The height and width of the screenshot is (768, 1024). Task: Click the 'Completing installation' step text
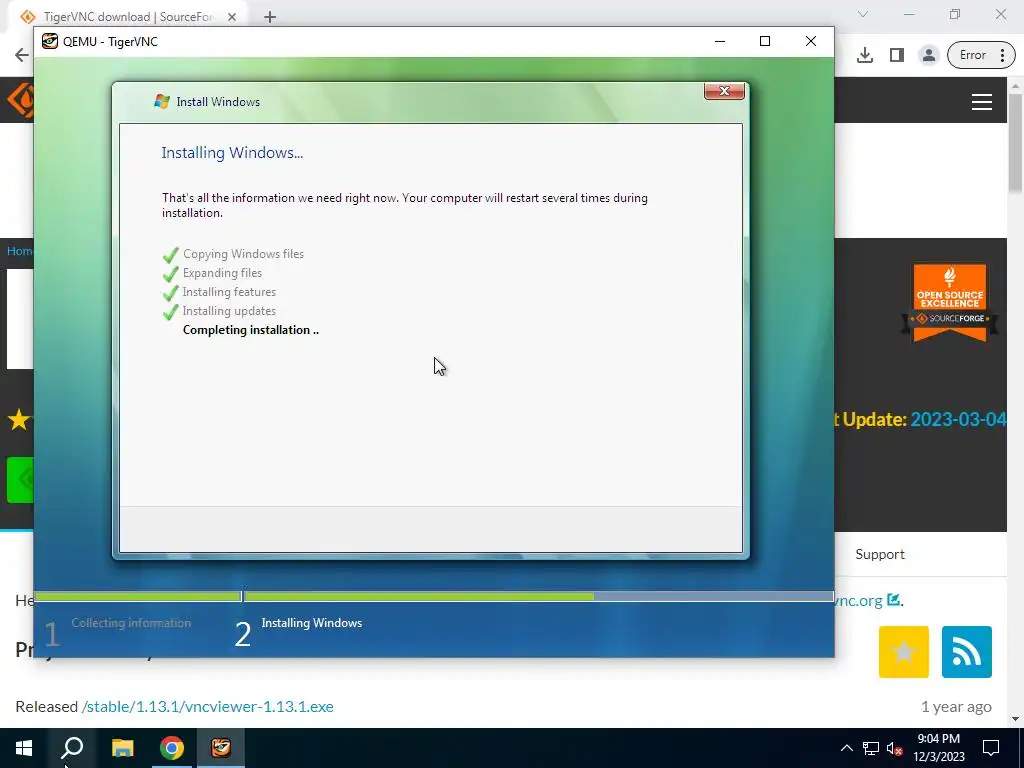click(x=251, y=330)
